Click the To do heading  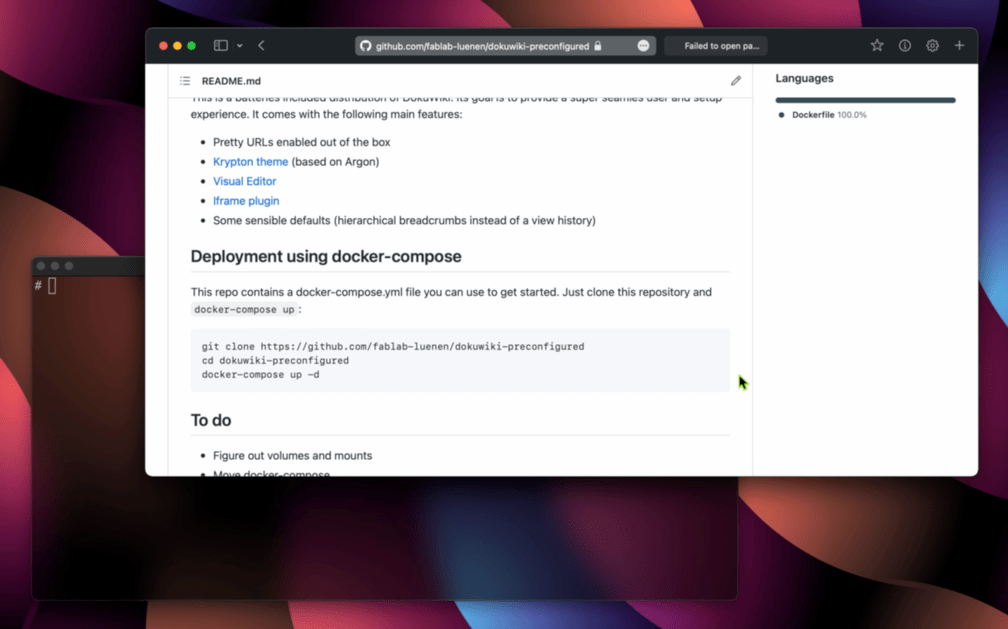(x=211, y=420)
